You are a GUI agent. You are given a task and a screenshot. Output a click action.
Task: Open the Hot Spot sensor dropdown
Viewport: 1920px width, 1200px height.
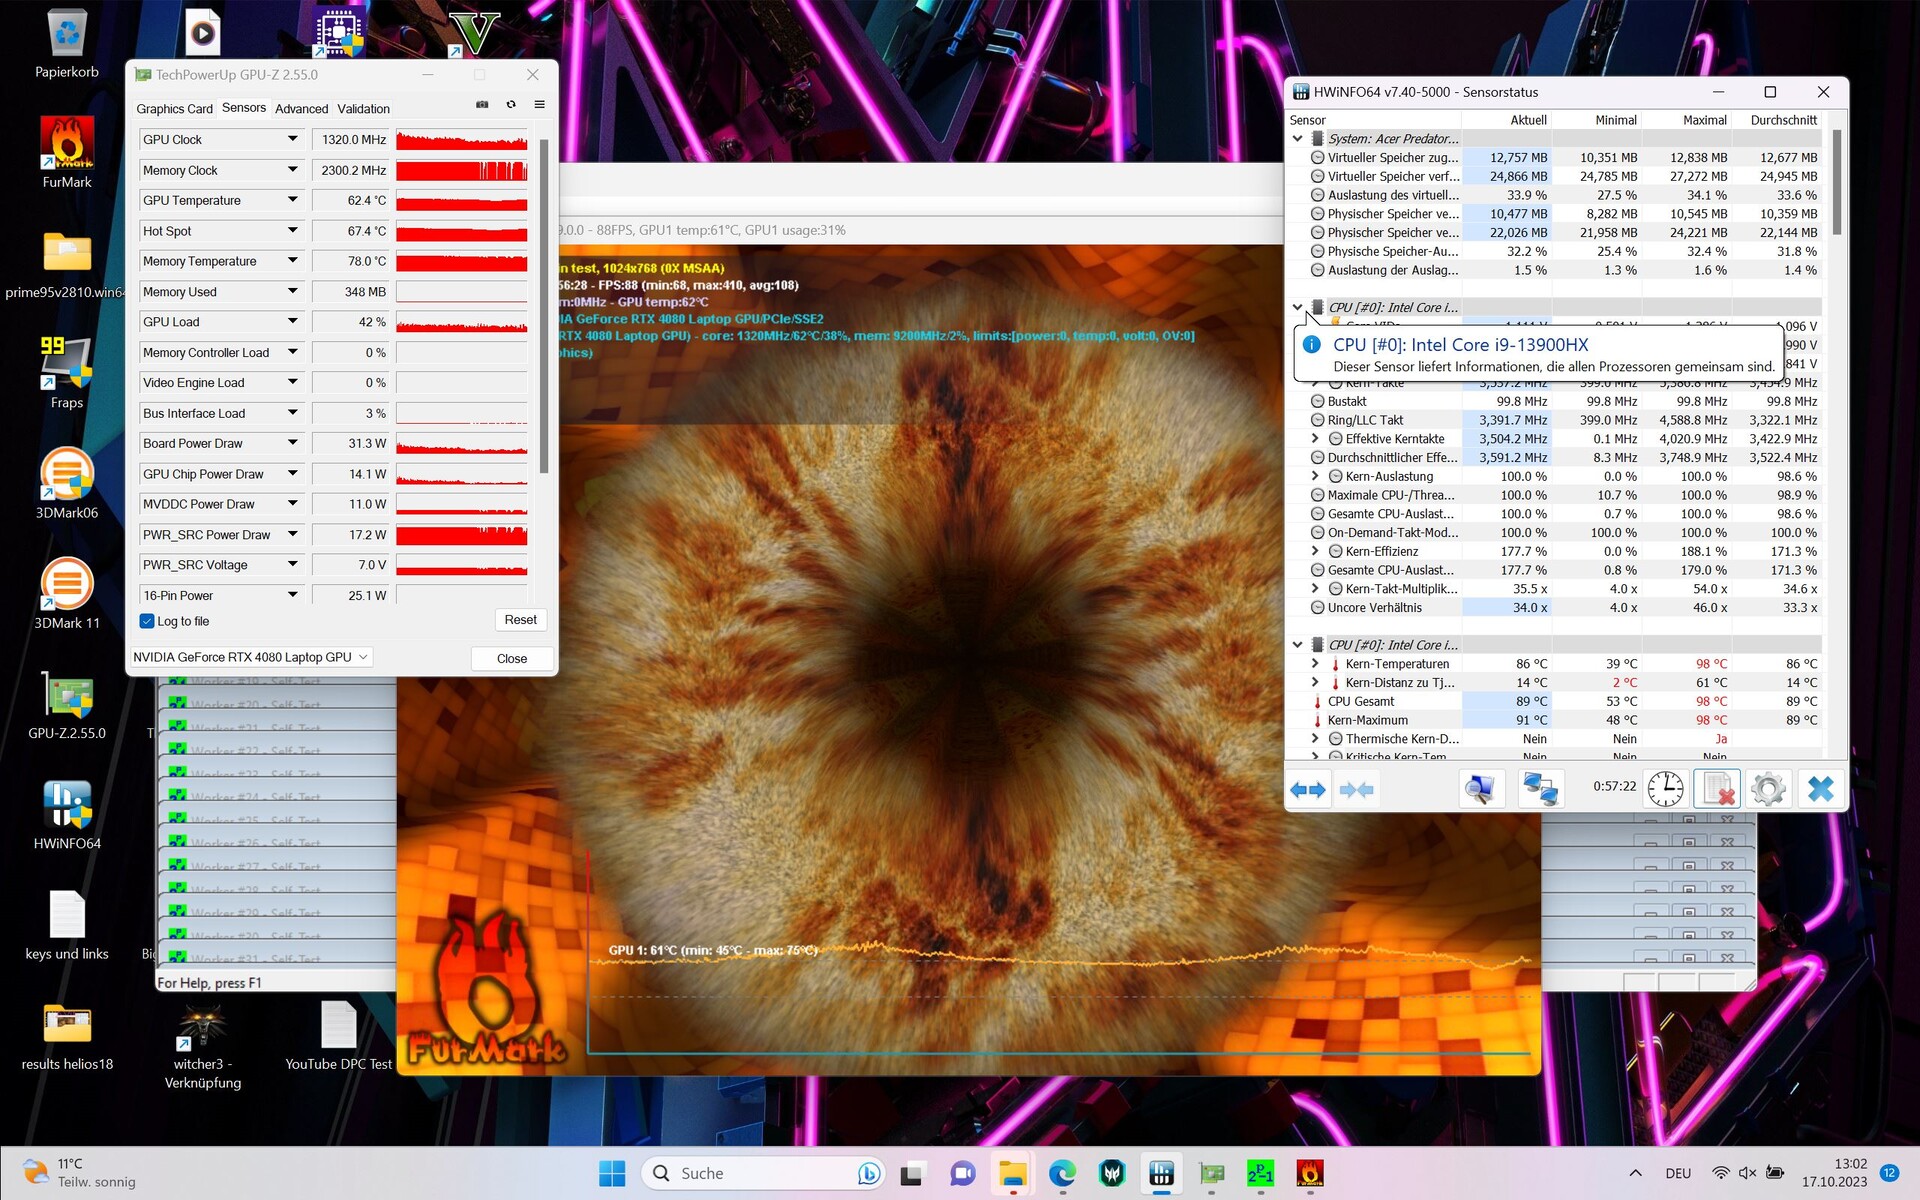293,230
